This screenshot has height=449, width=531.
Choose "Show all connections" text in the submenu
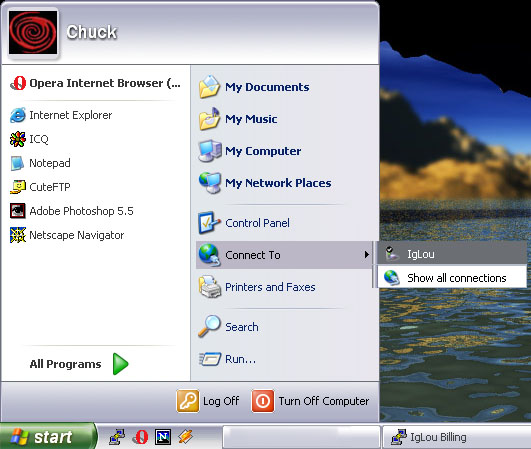coord(457,278)
